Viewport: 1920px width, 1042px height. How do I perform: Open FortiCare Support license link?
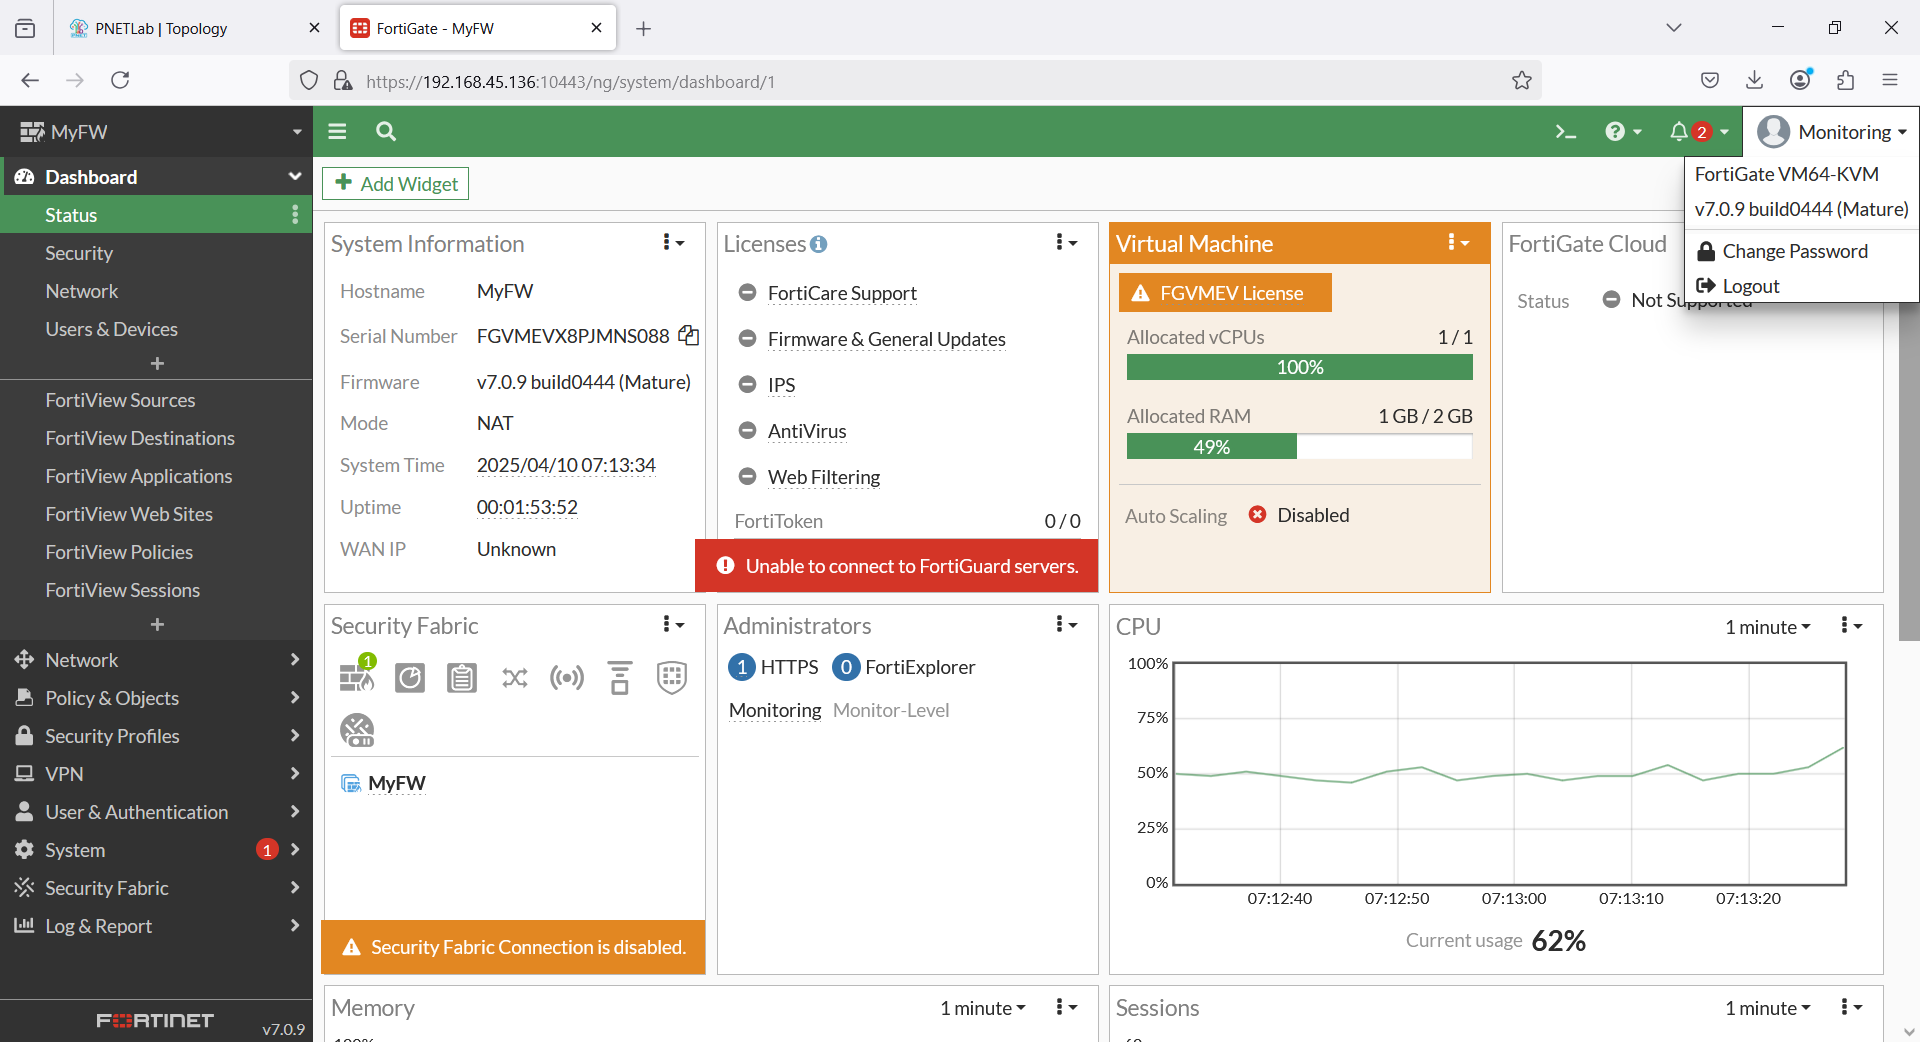(x=842, y=293)
